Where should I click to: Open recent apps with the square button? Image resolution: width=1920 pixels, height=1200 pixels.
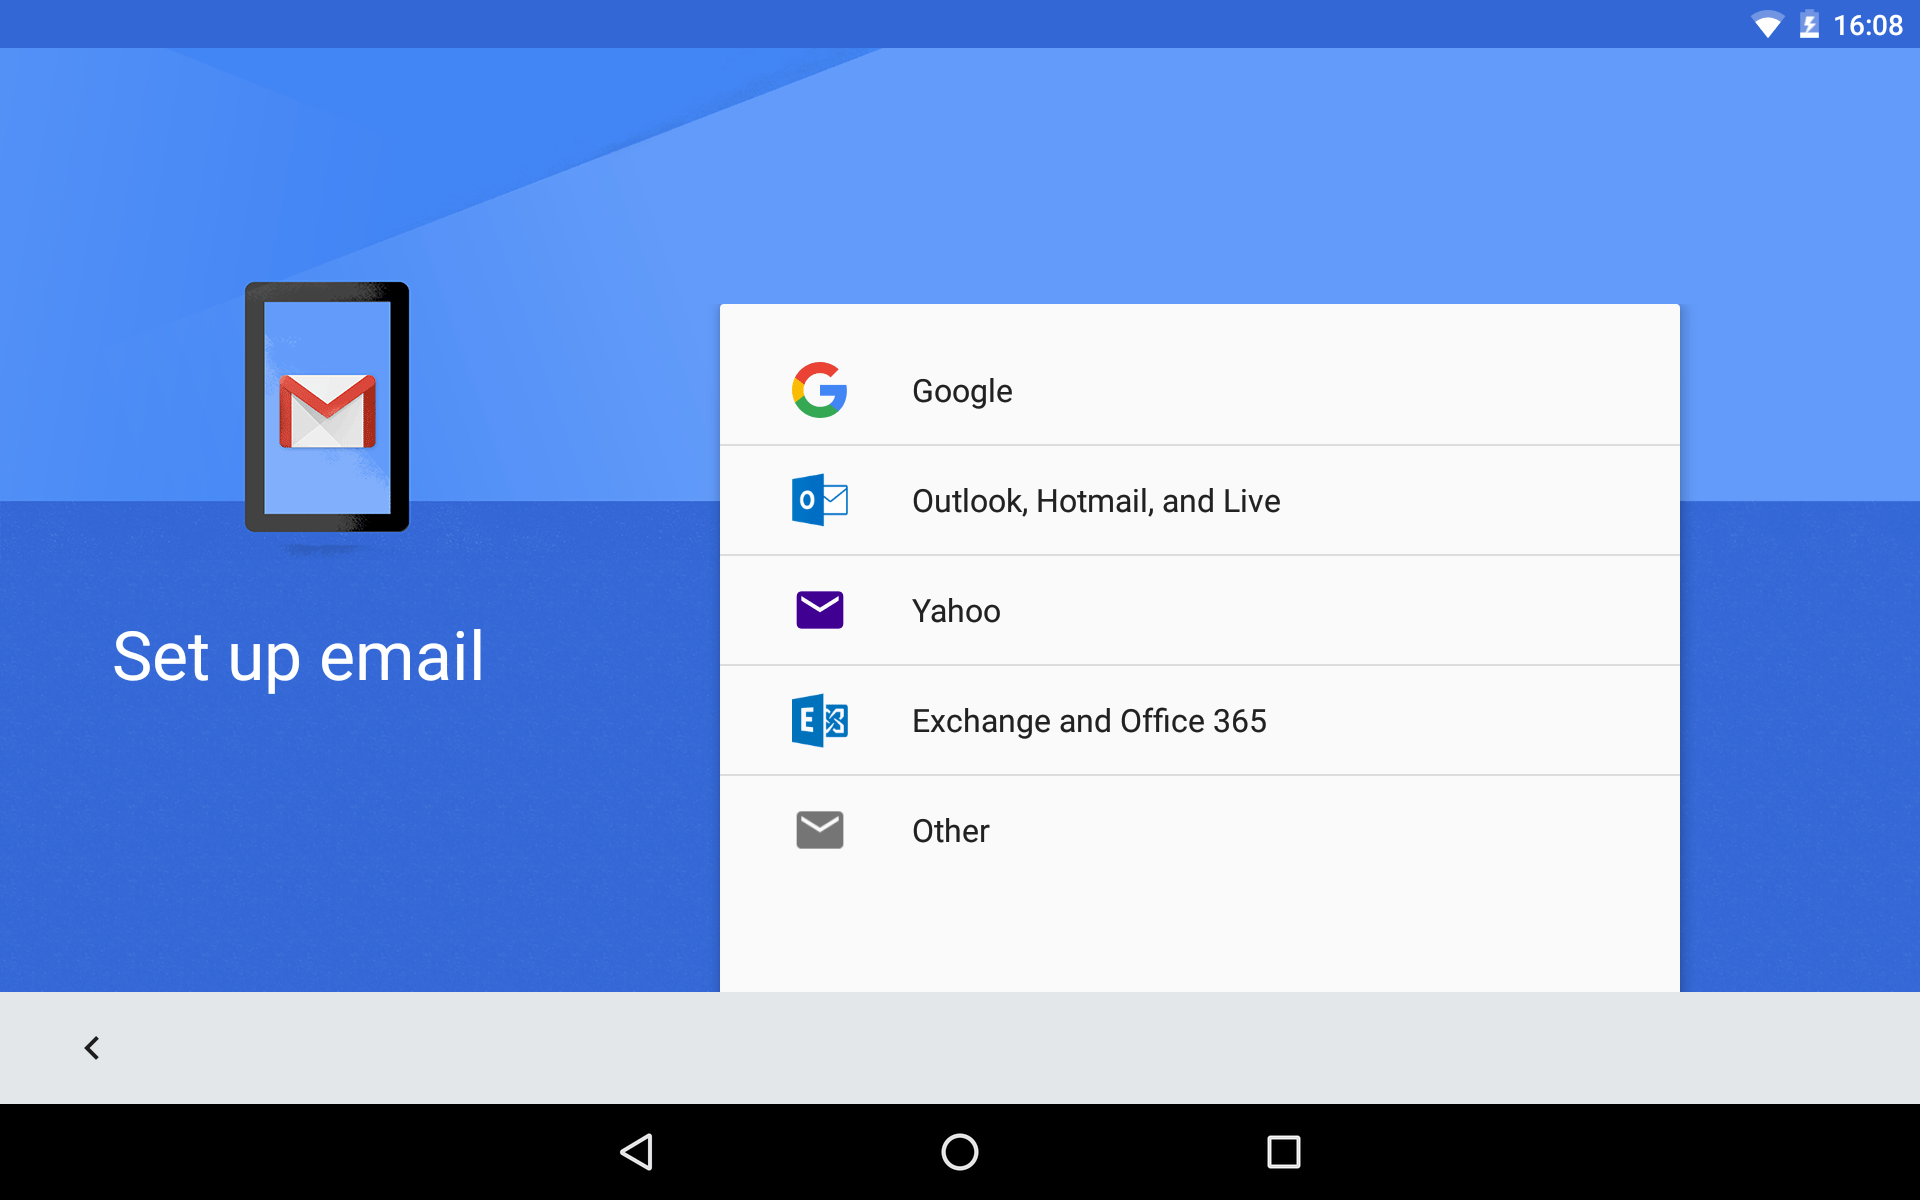(1283, 1152)
